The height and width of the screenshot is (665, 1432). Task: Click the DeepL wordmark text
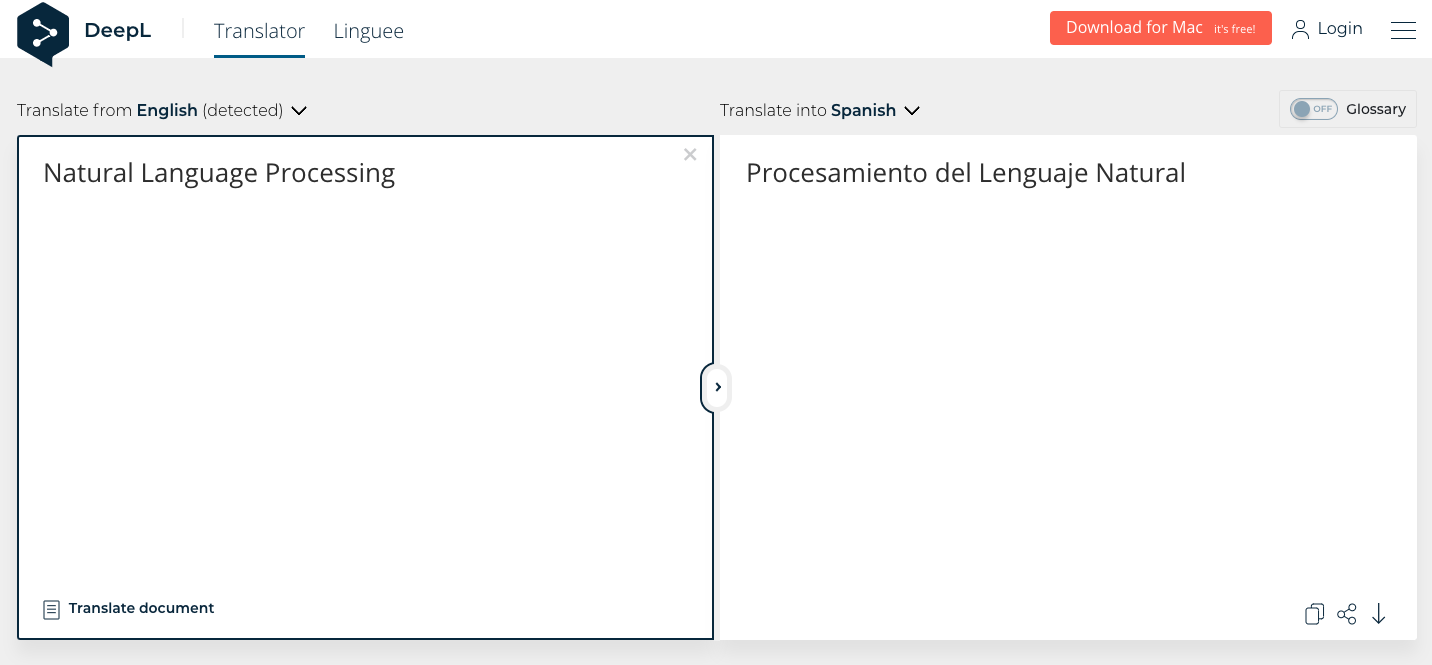pyautogui.click(x=118, y=30)
